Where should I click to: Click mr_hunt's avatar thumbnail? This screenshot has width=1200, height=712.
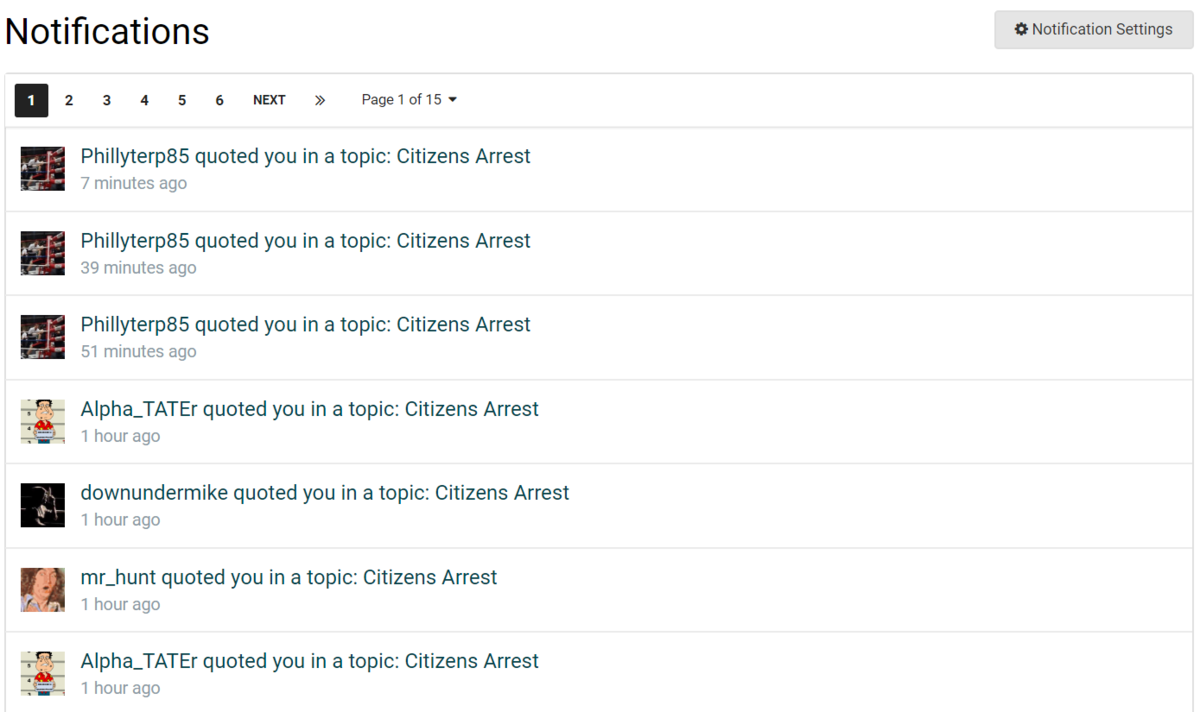click(x=42, y=589)
